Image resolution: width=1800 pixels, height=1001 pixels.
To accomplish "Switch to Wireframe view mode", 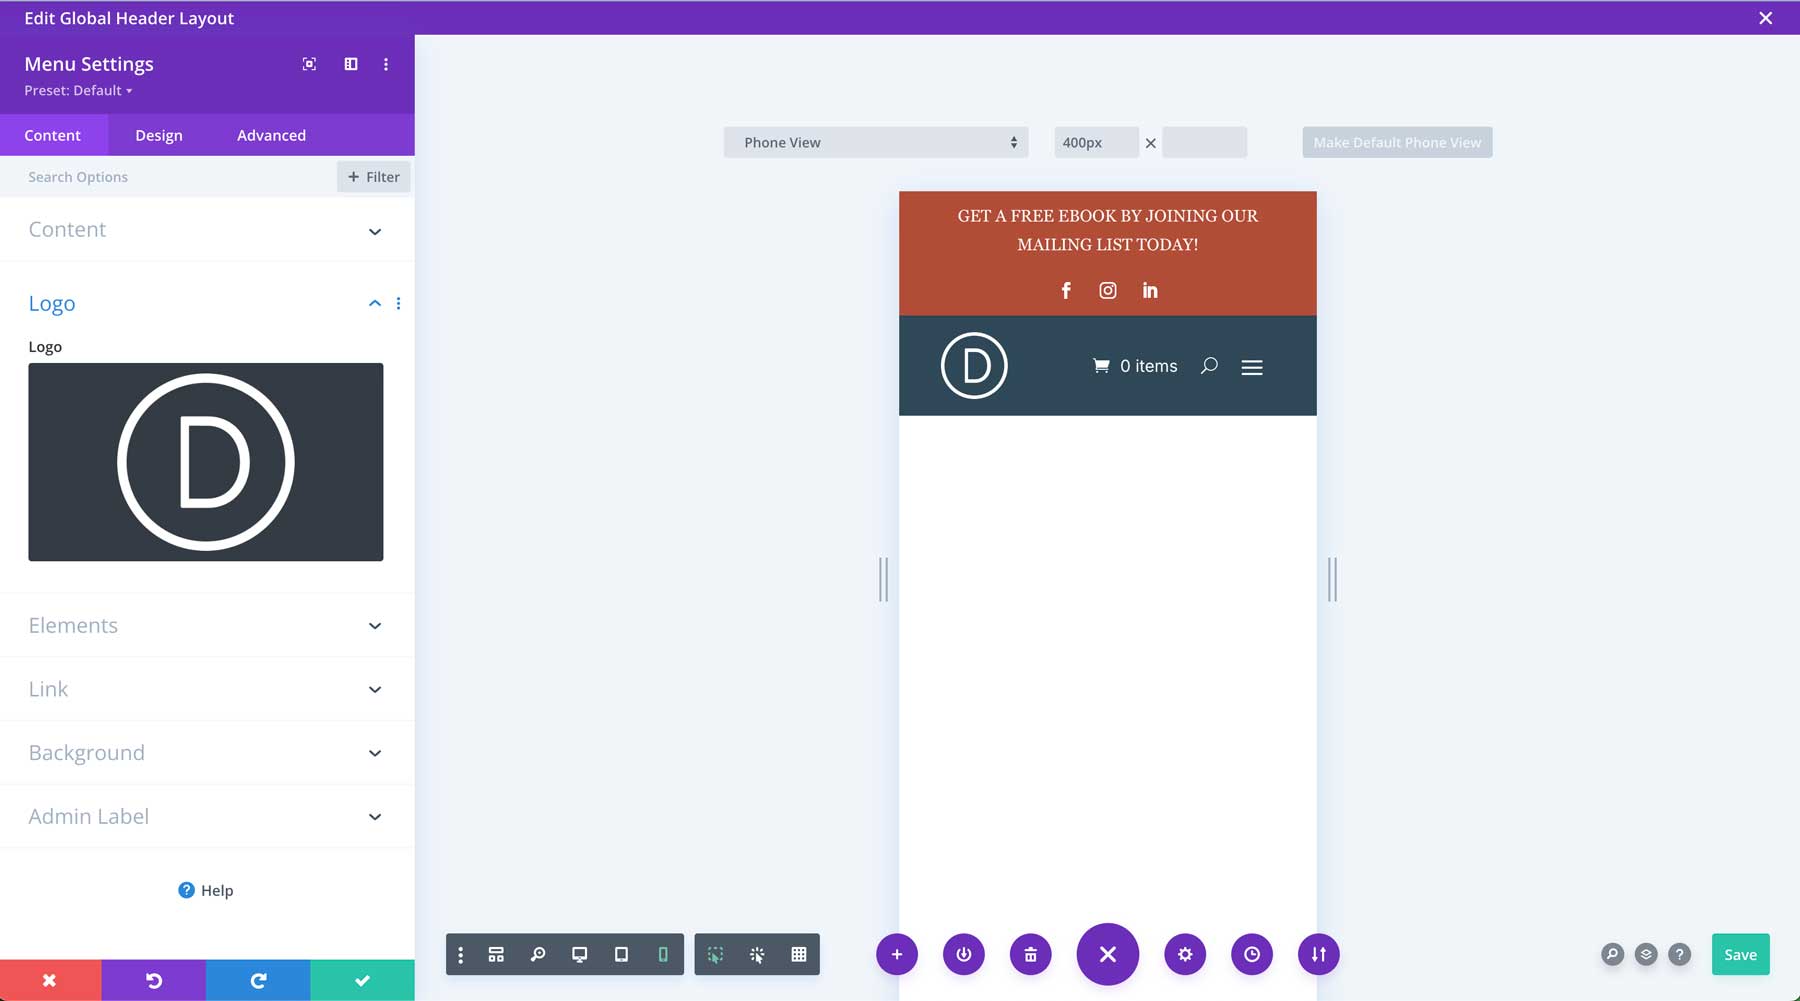I will (x=496, y=954).
